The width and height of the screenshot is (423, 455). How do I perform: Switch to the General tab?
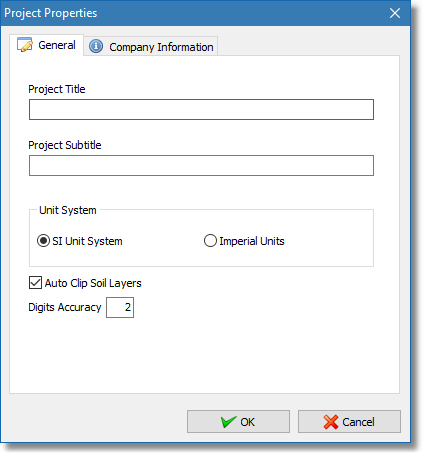[x=46, y=45]
